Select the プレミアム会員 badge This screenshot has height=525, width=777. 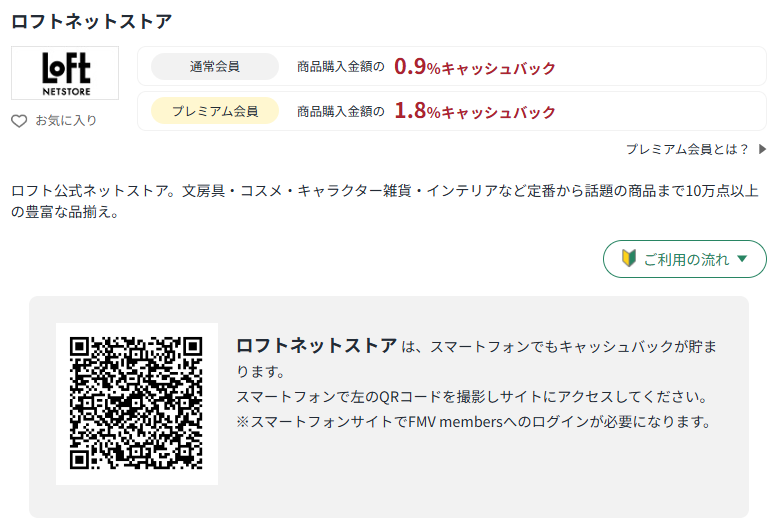click(x=215, y=111)
